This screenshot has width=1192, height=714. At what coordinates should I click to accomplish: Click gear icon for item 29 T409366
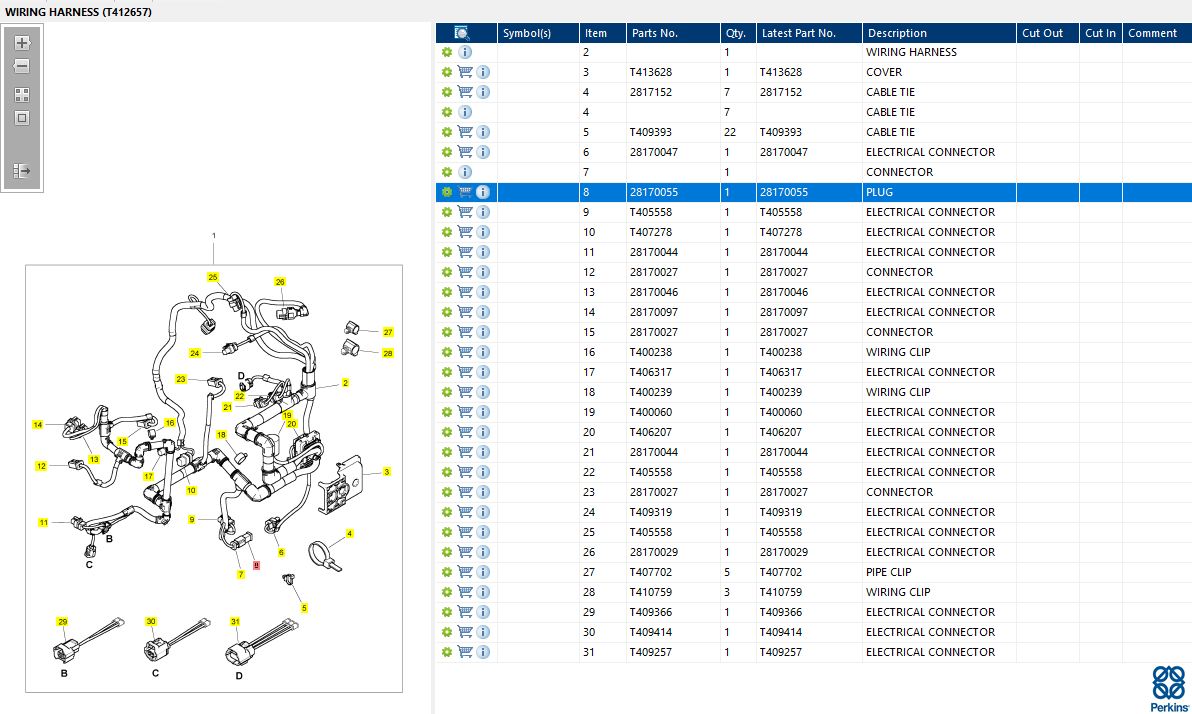point(447,612)
